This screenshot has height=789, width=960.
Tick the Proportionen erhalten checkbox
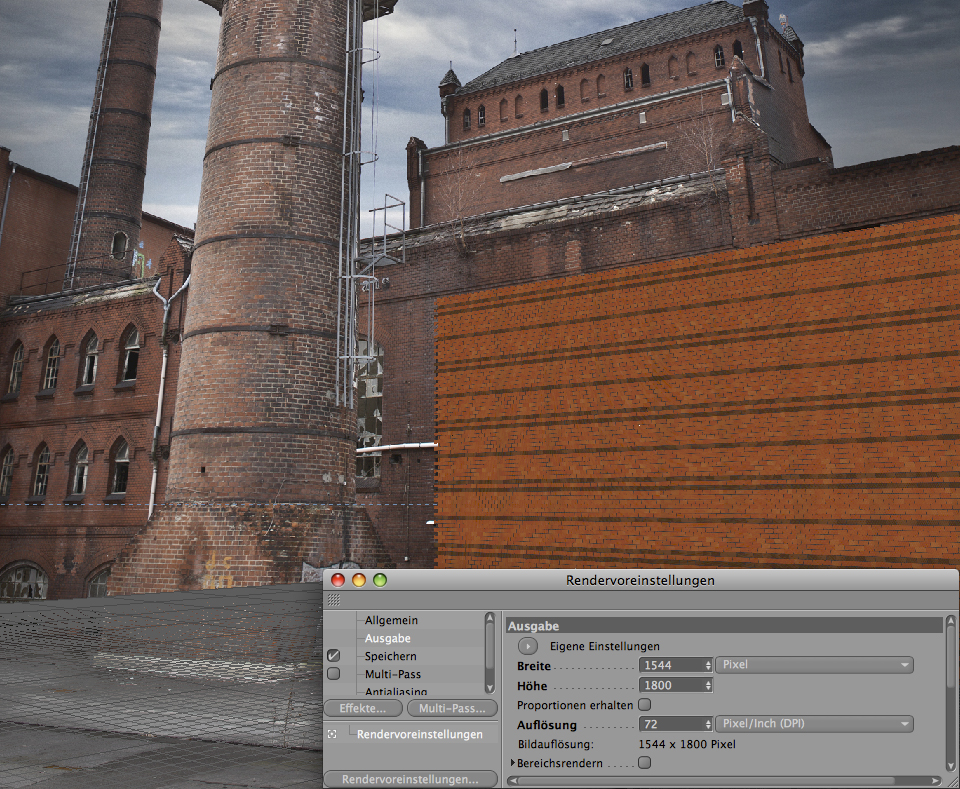click(x=644, y=705)
